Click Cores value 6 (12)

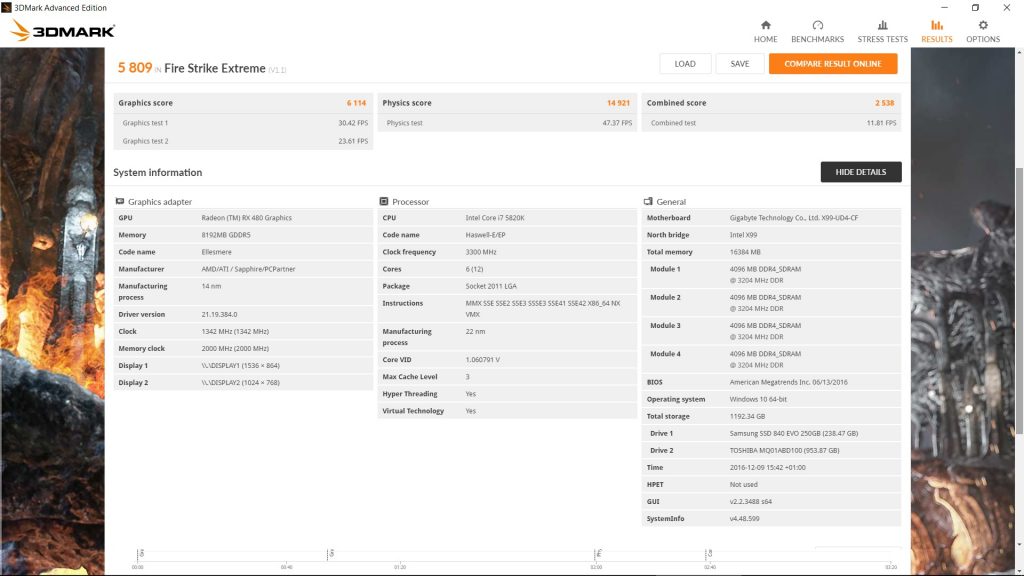(x=475, y=269)
